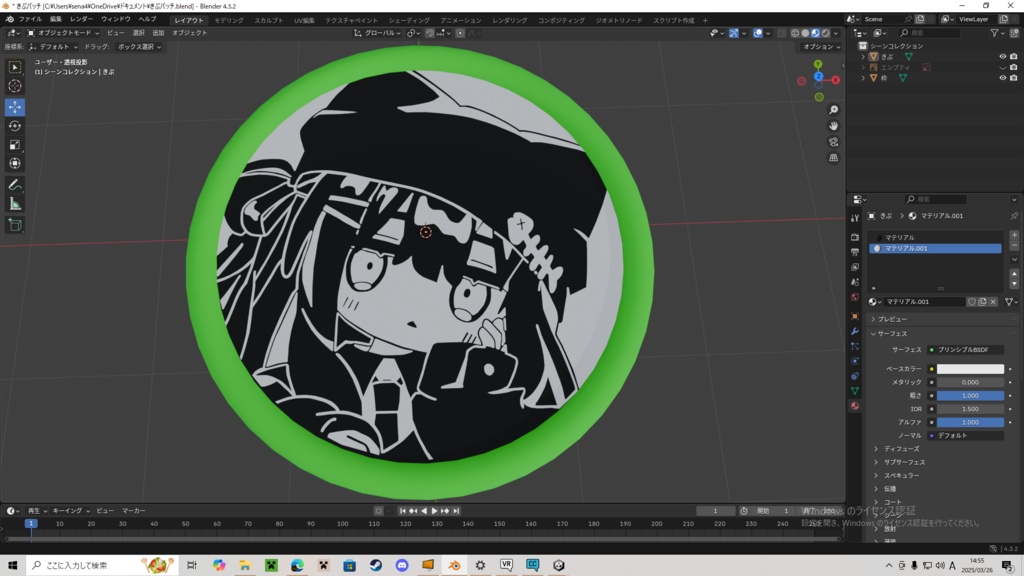The height and width of the screenshot is (576, 1024).
Task: Open the デフォルト coordinate dropdown
Action: (x=54, y=47)
